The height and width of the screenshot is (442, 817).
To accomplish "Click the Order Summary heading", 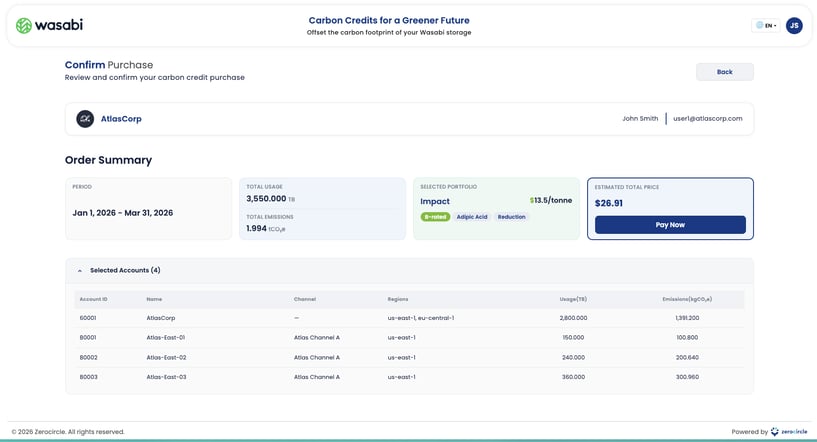I will (108, 160).
